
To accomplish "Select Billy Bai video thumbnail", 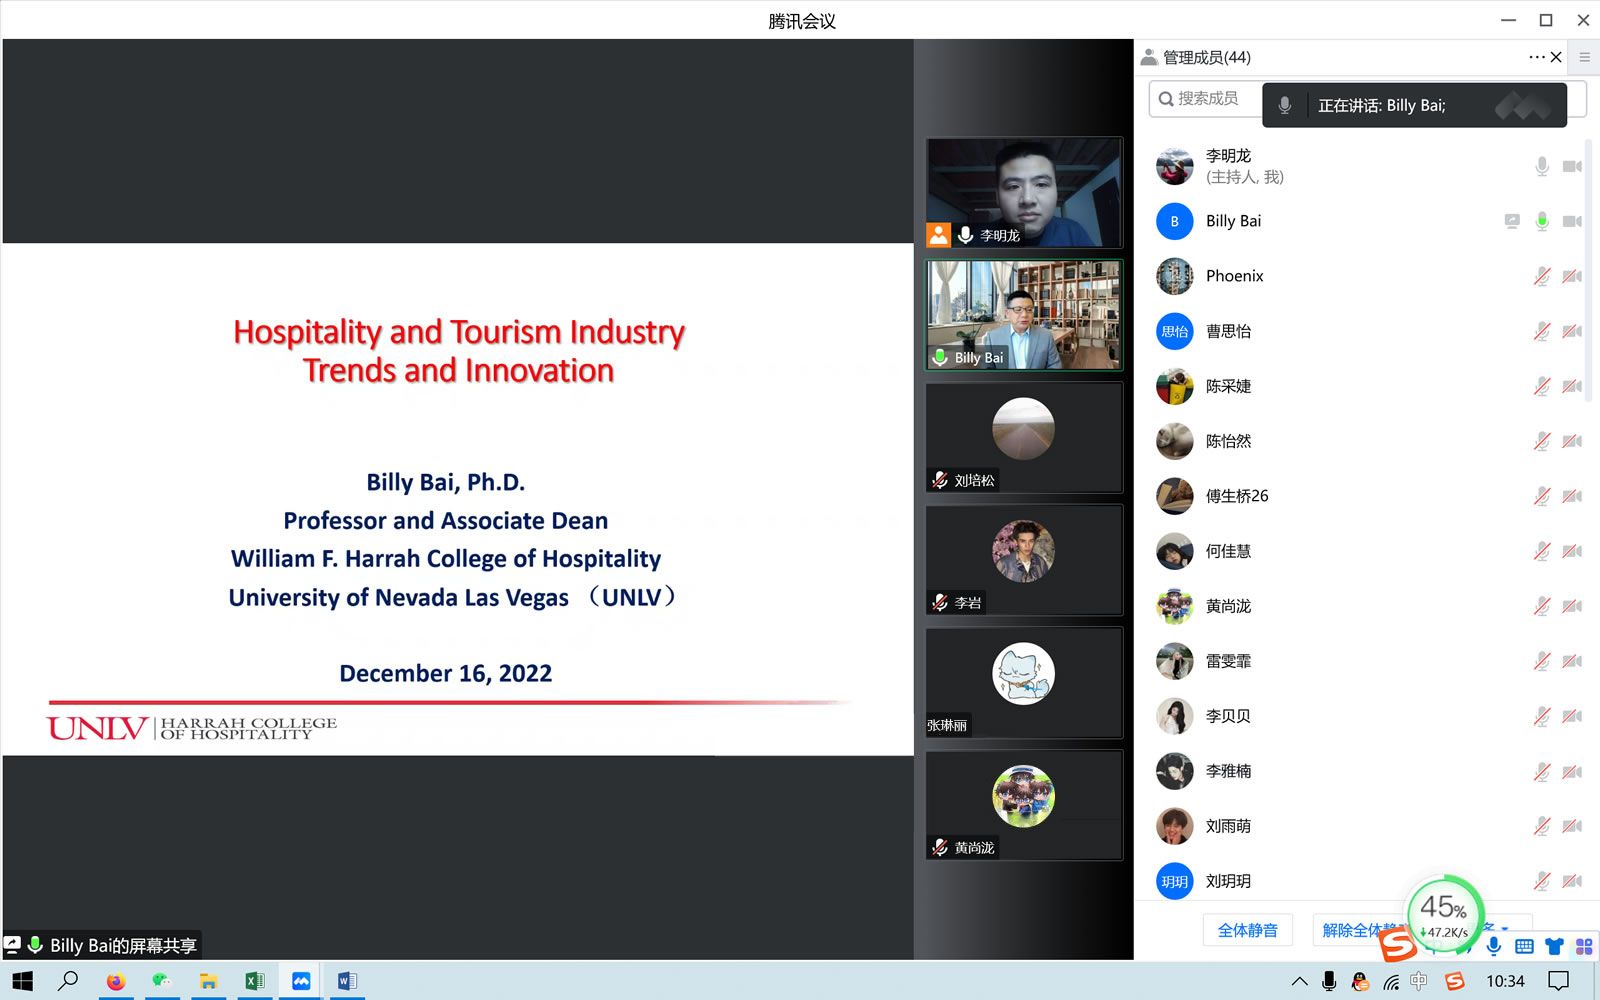I will coord(1024,315).
